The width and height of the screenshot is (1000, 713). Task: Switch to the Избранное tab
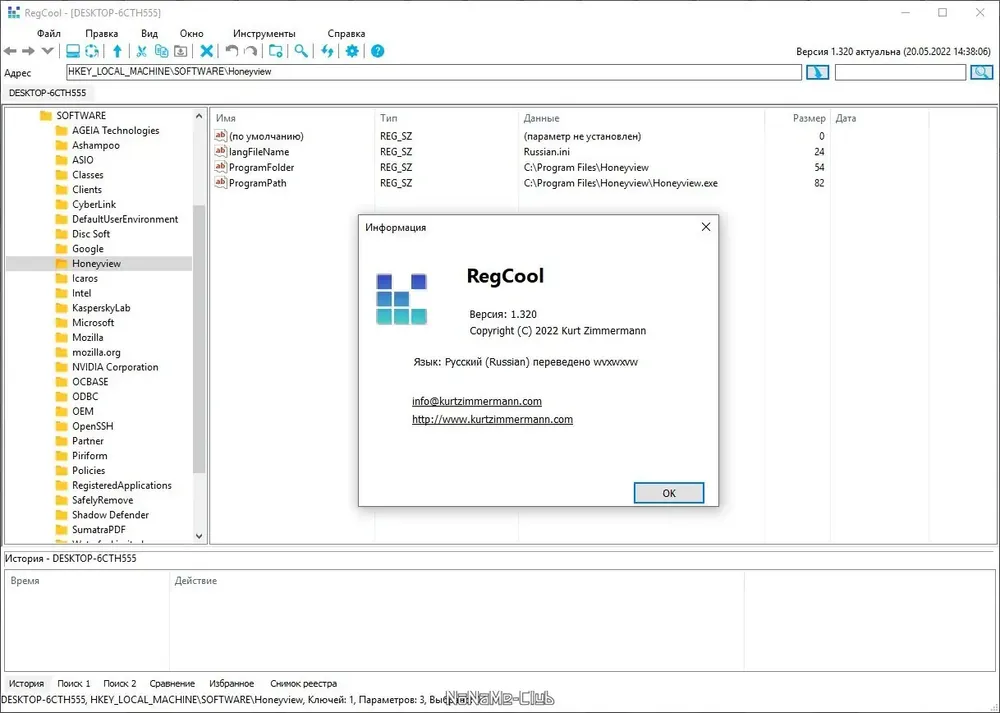(232, 683)
